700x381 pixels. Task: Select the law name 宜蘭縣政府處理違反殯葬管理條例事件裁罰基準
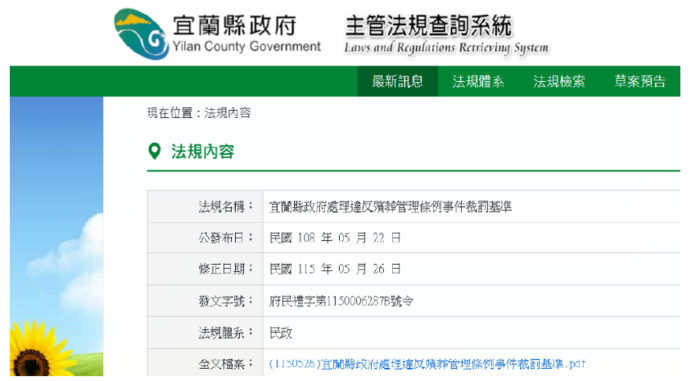point(390,207)
